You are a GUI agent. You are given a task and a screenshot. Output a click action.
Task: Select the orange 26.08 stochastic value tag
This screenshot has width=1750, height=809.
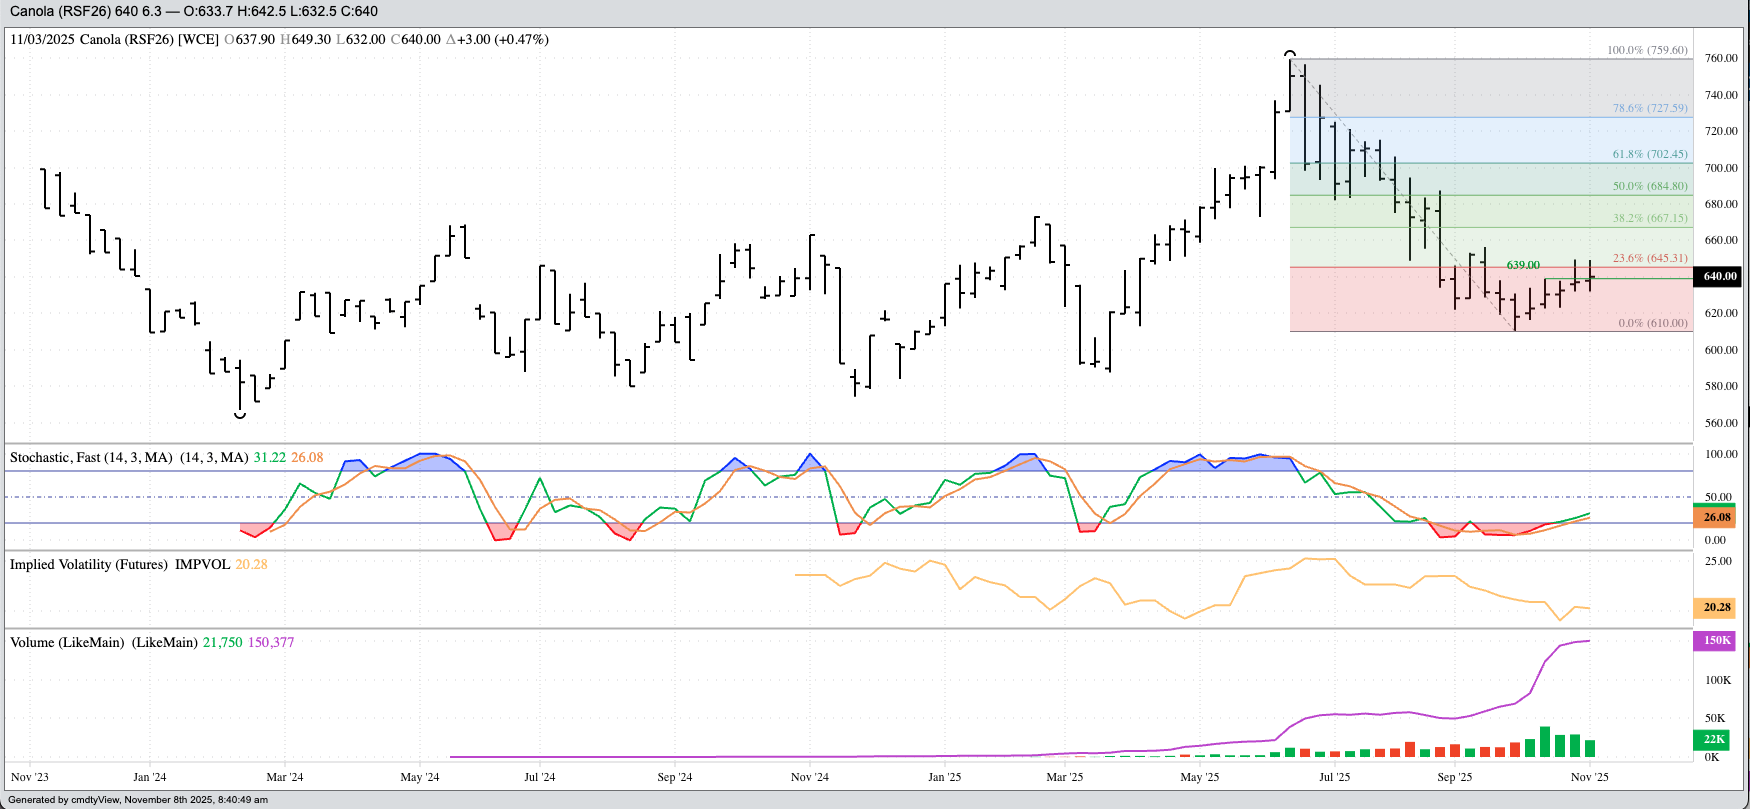coord(1715,517)
